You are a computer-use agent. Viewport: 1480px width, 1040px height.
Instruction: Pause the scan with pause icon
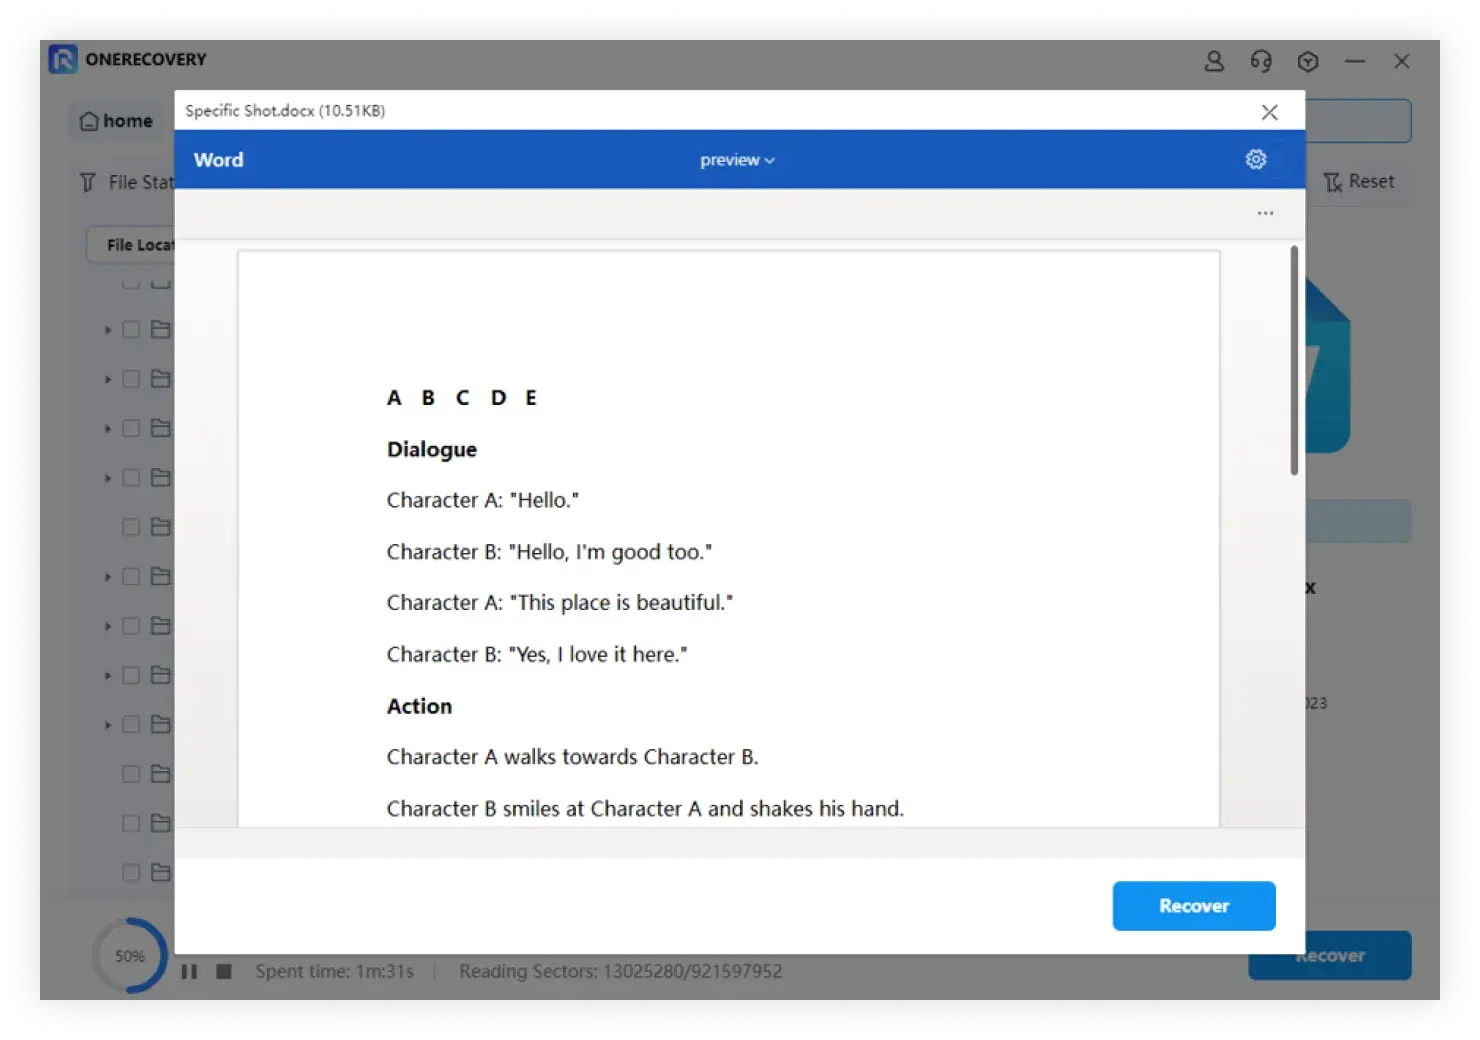189,971
